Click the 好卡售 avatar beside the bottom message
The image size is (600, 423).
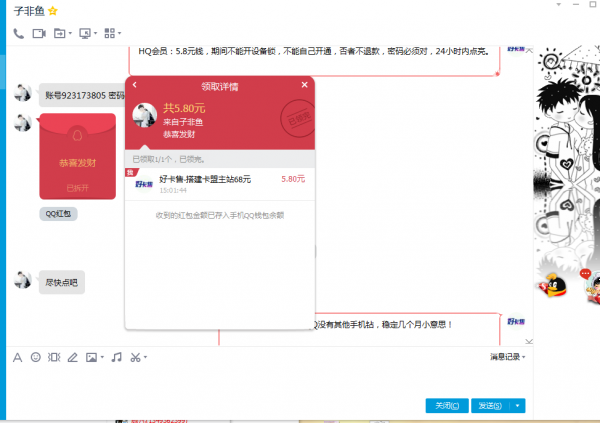tap(516, 322)
